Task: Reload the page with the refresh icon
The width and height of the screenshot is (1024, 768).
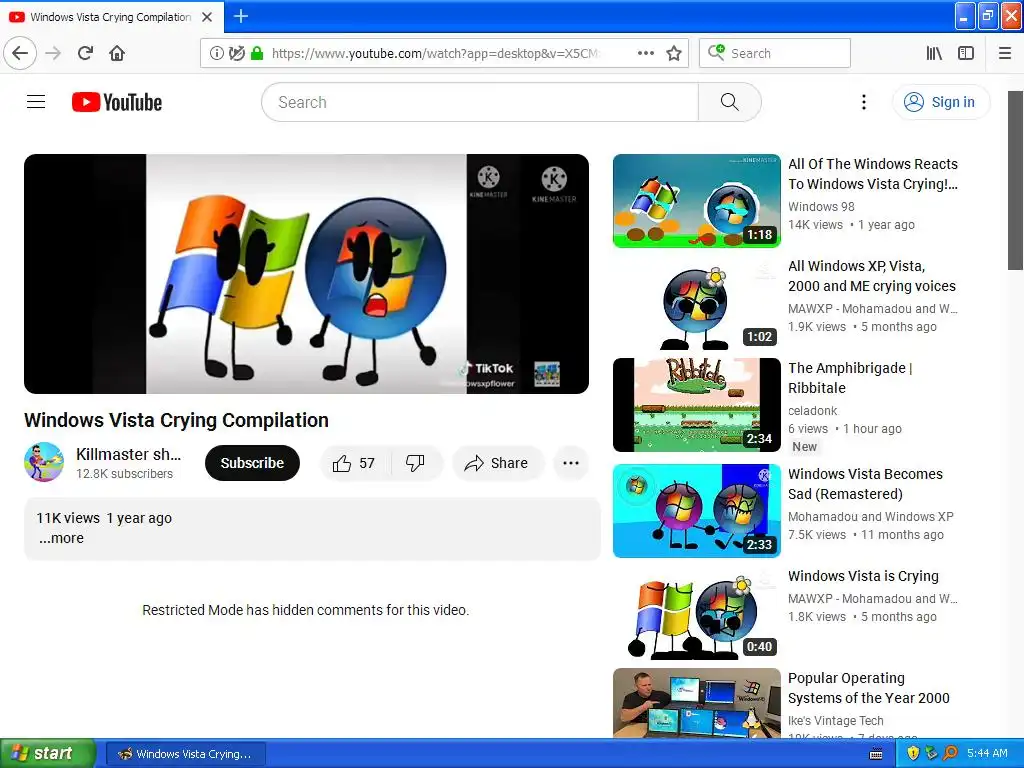Action: click(x=85, y=53)
